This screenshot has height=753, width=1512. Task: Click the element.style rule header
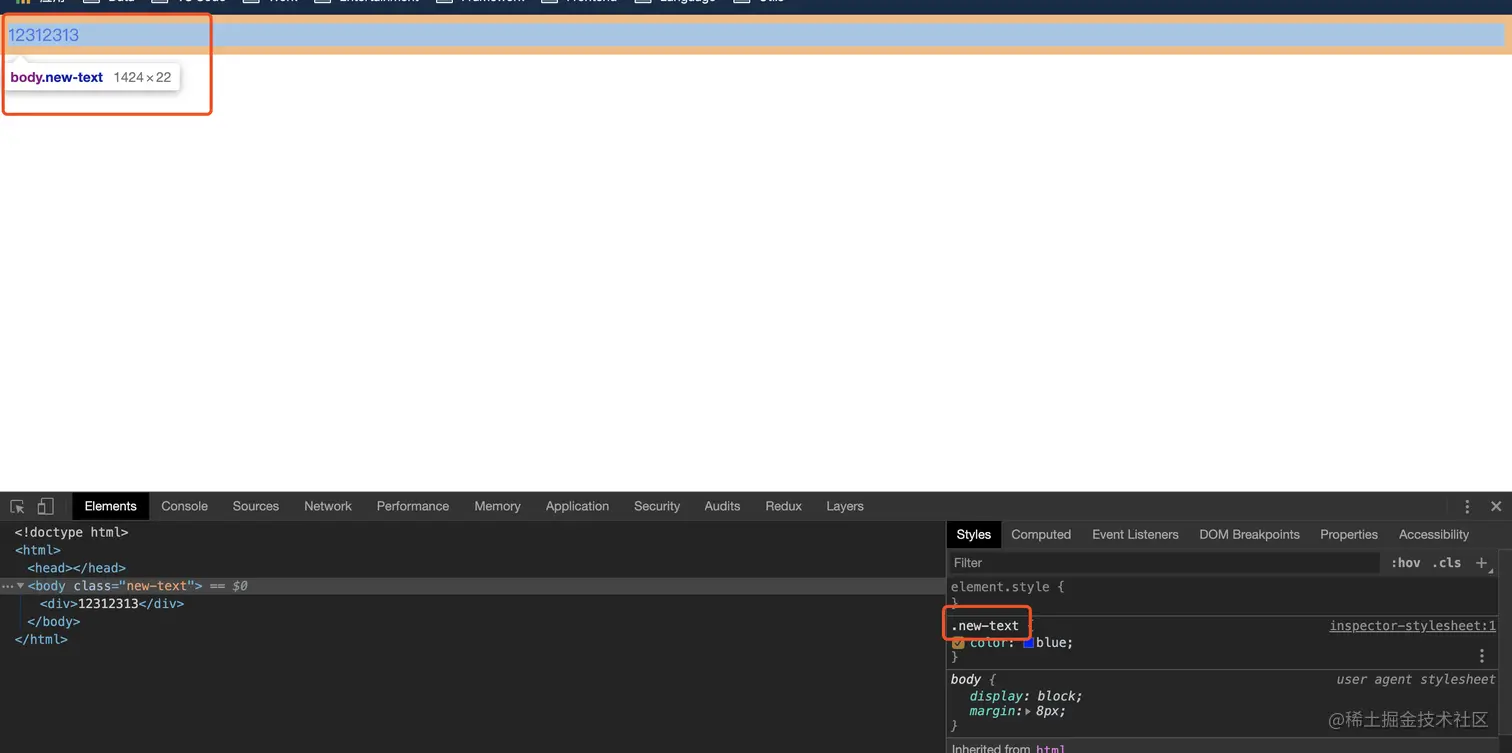coord(1008,587)
